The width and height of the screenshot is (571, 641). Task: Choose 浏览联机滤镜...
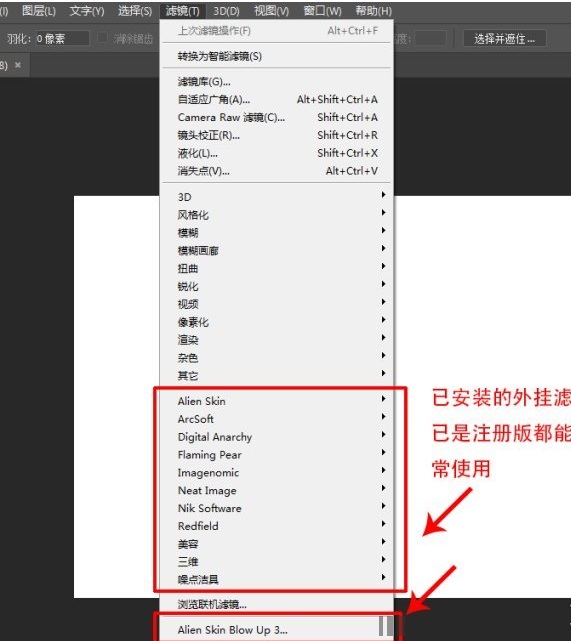coord(277,604)
